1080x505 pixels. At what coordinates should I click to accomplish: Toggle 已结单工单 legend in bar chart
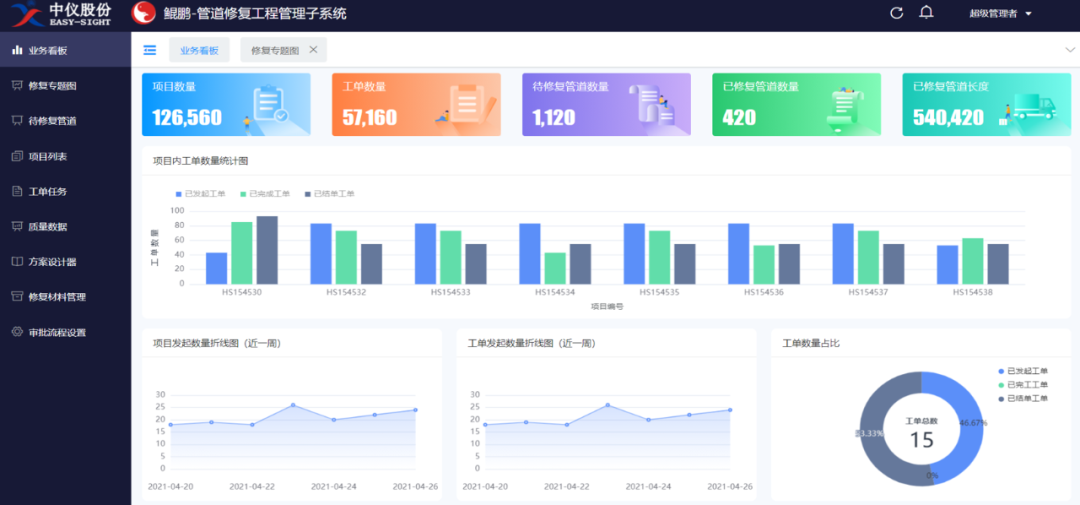pos(329,194)
